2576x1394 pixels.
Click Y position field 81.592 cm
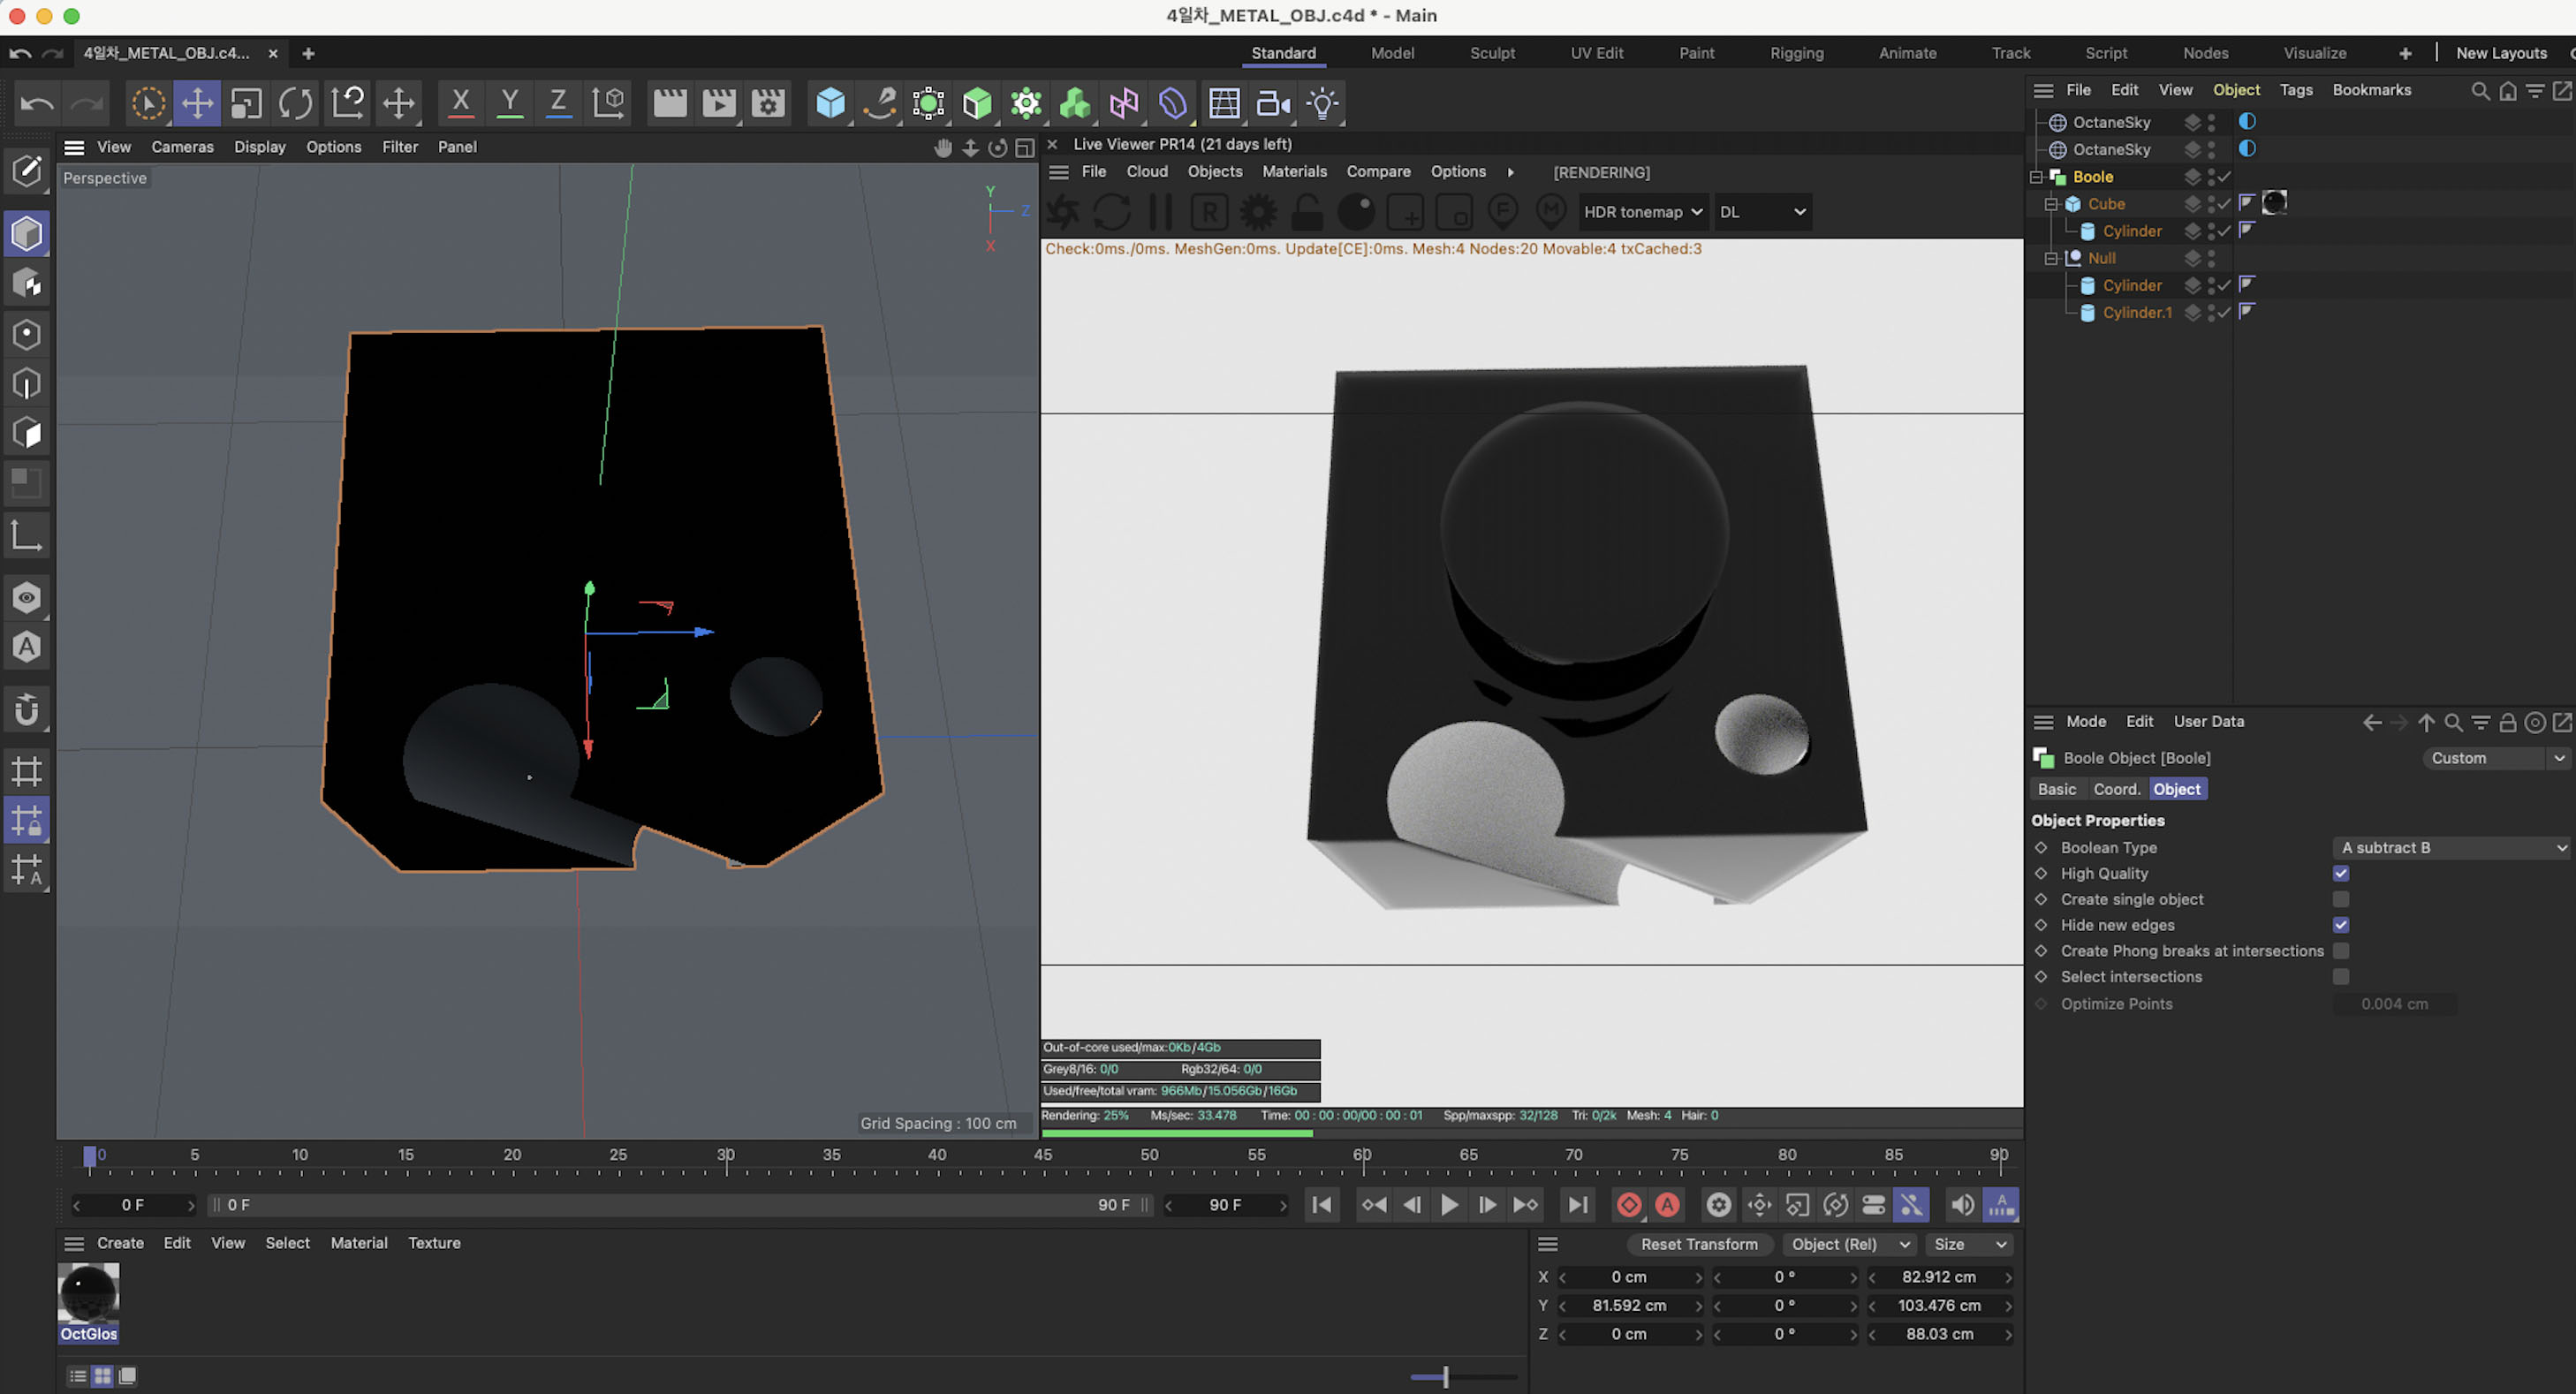click(1629, 1306)
